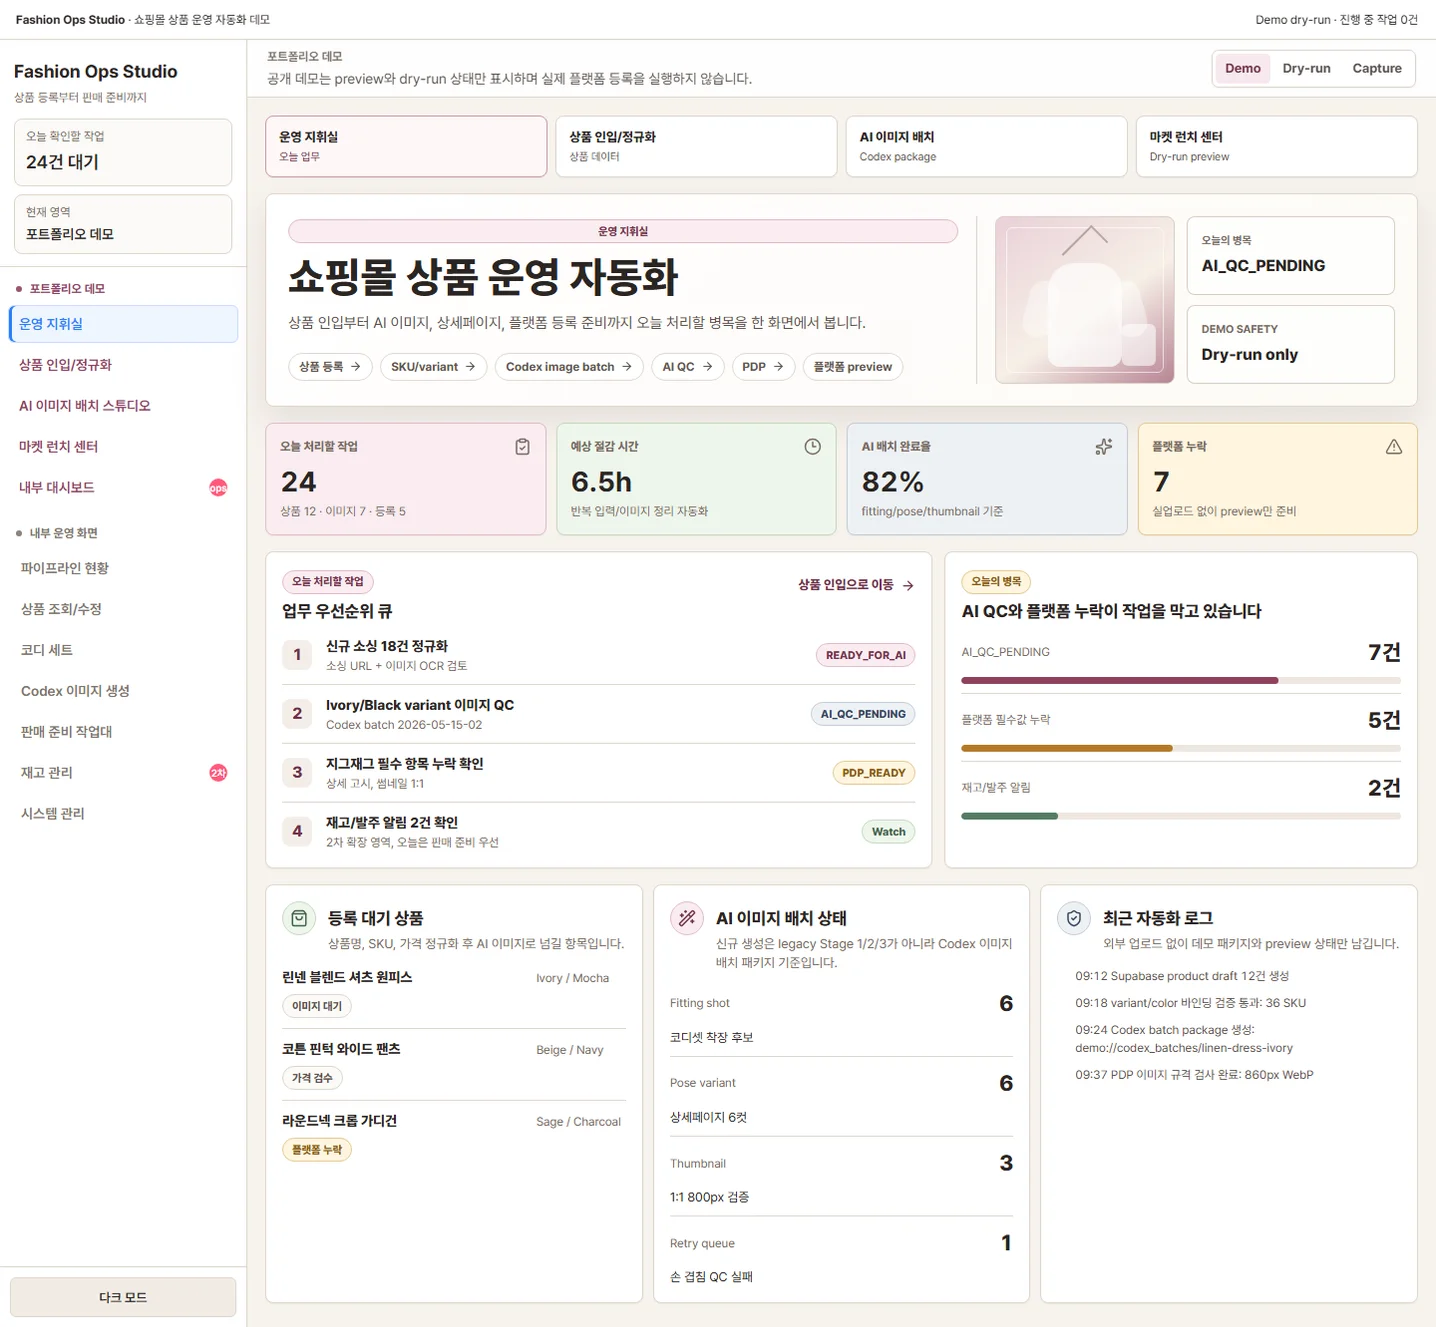Click the 상품 등록 step chip
The width and height of the screenshot is (1436, 1327).
[x=330, y=367]
